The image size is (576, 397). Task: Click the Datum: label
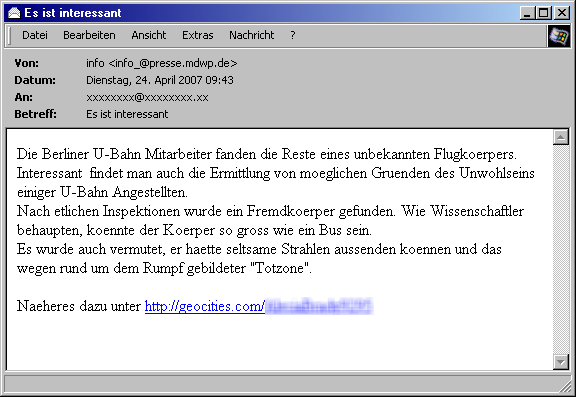(x=35, y=80)
